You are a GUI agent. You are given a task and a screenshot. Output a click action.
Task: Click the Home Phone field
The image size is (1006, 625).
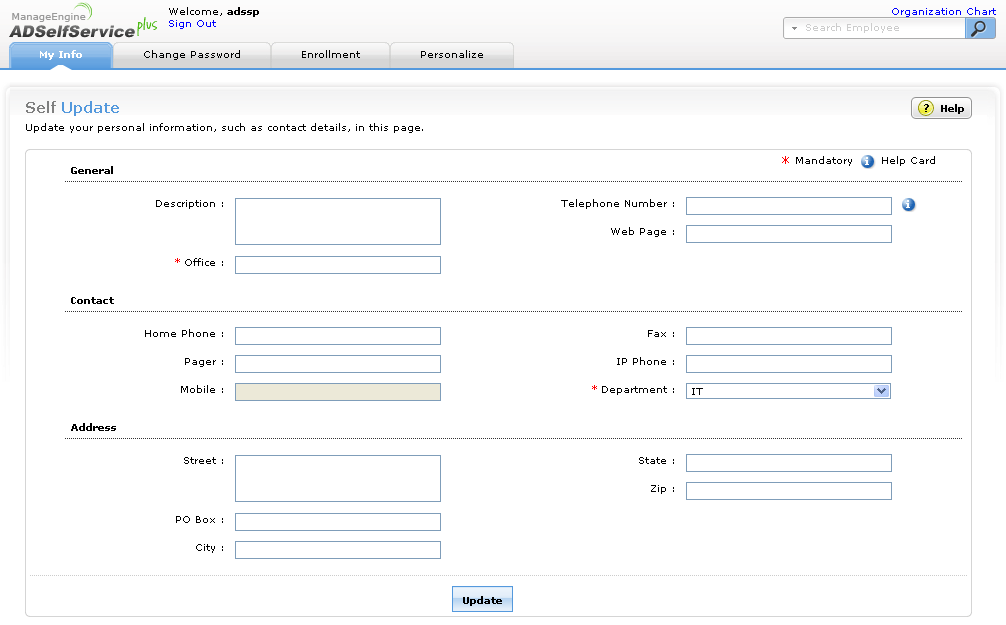(x=338, y=336)
